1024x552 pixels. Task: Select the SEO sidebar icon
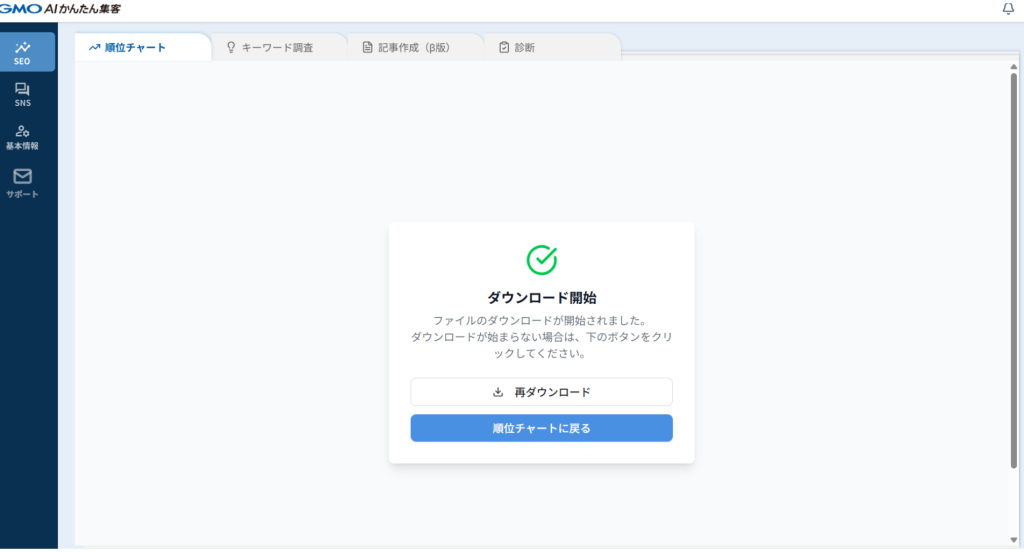pos(22,47)
